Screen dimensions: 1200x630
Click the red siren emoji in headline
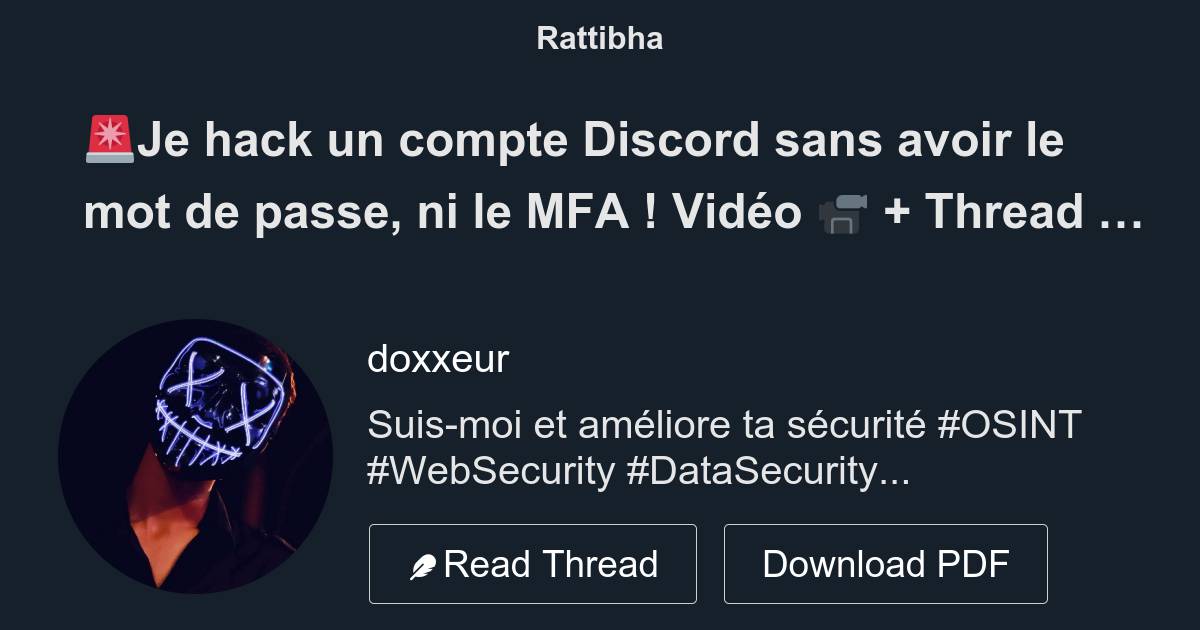110,140
